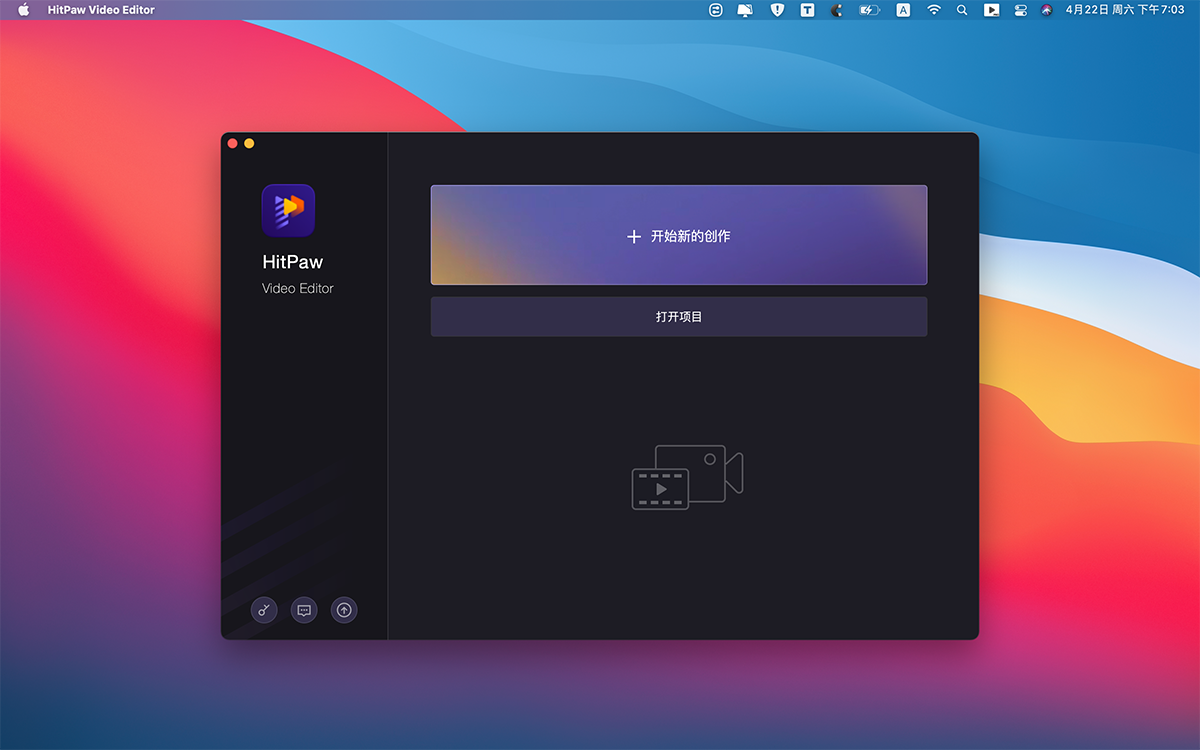The width and height of the screenshot is (1200, 750).
Task: Click the empty-project camera and film illustration
Action: pyautogui.click(x=687, y=477)
